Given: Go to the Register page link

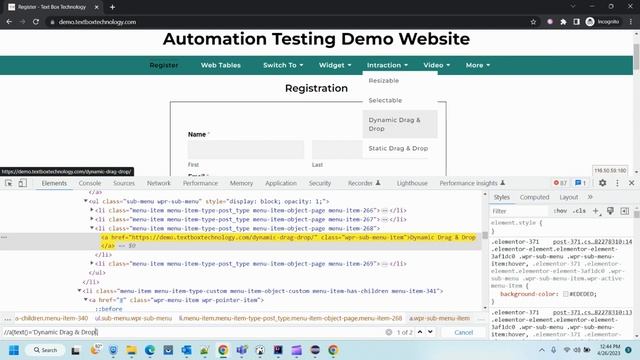Looking at the screenshot, I should point(164,65).
